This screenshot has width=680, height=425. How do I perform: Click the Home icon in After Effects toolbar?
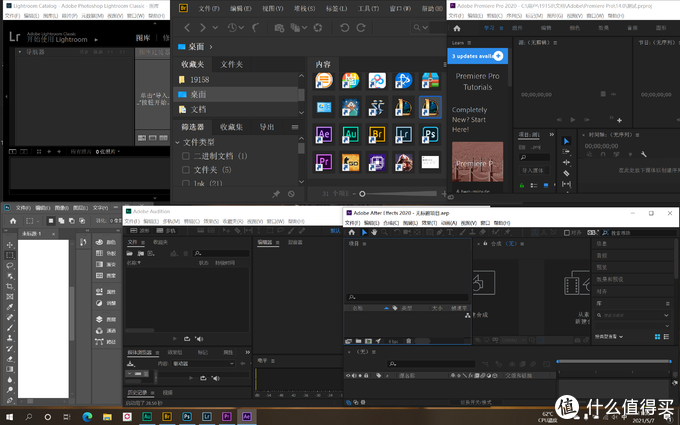pyautogui.click(x=350, y=232)
